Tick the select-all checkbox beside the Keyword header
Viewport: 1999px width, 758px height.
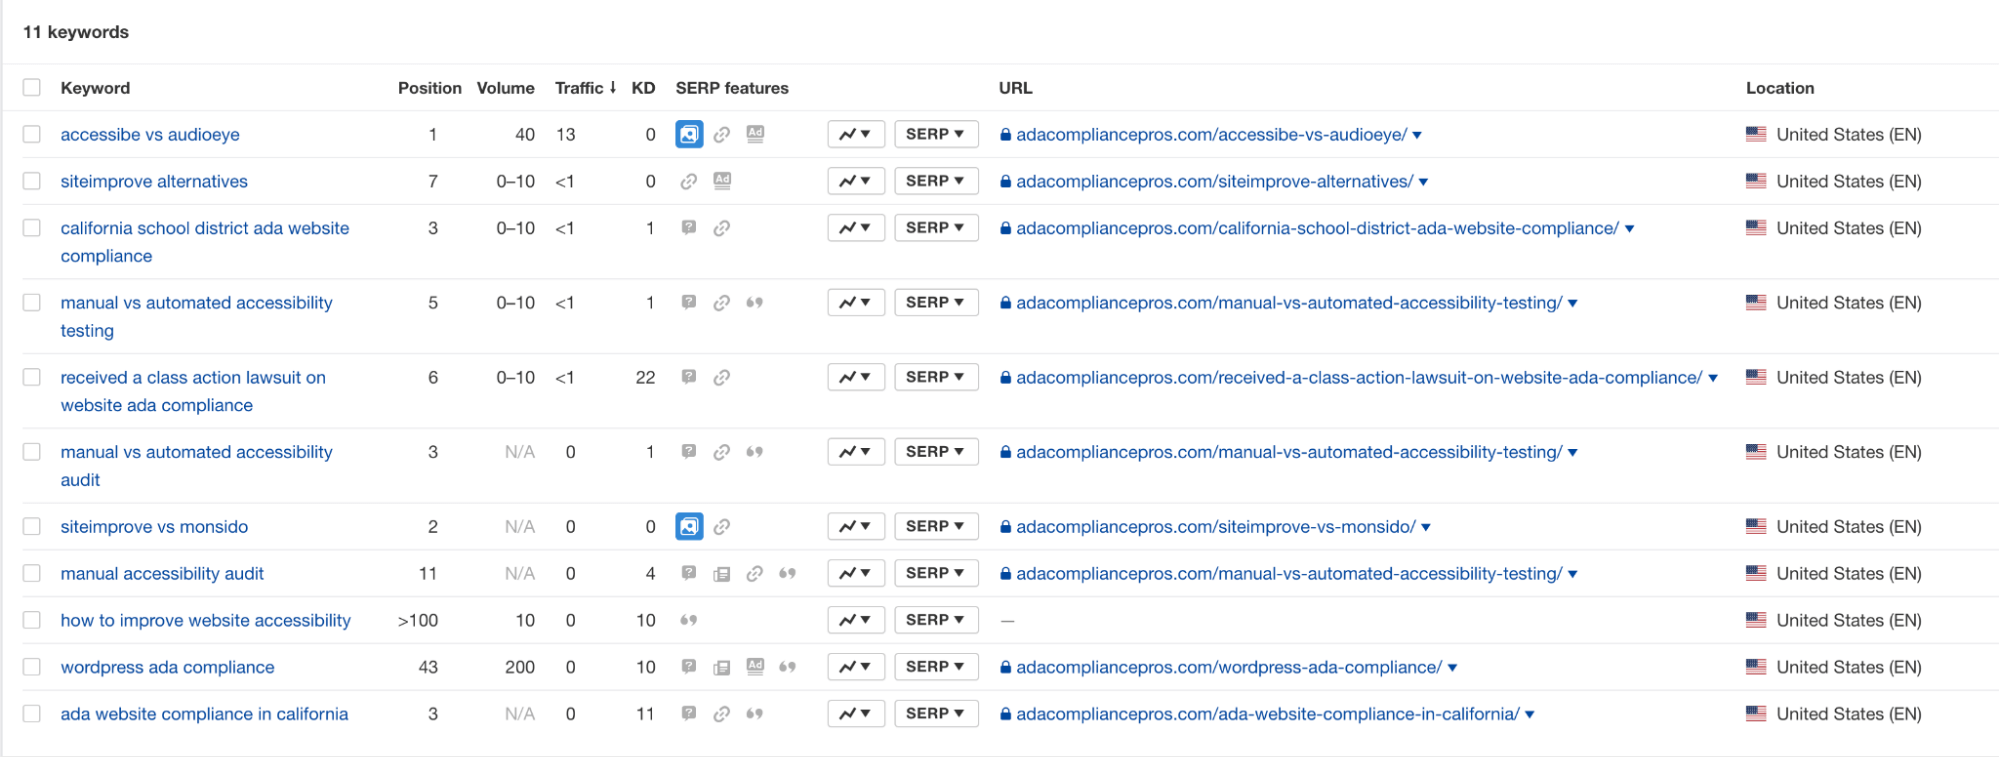point(32,87)
